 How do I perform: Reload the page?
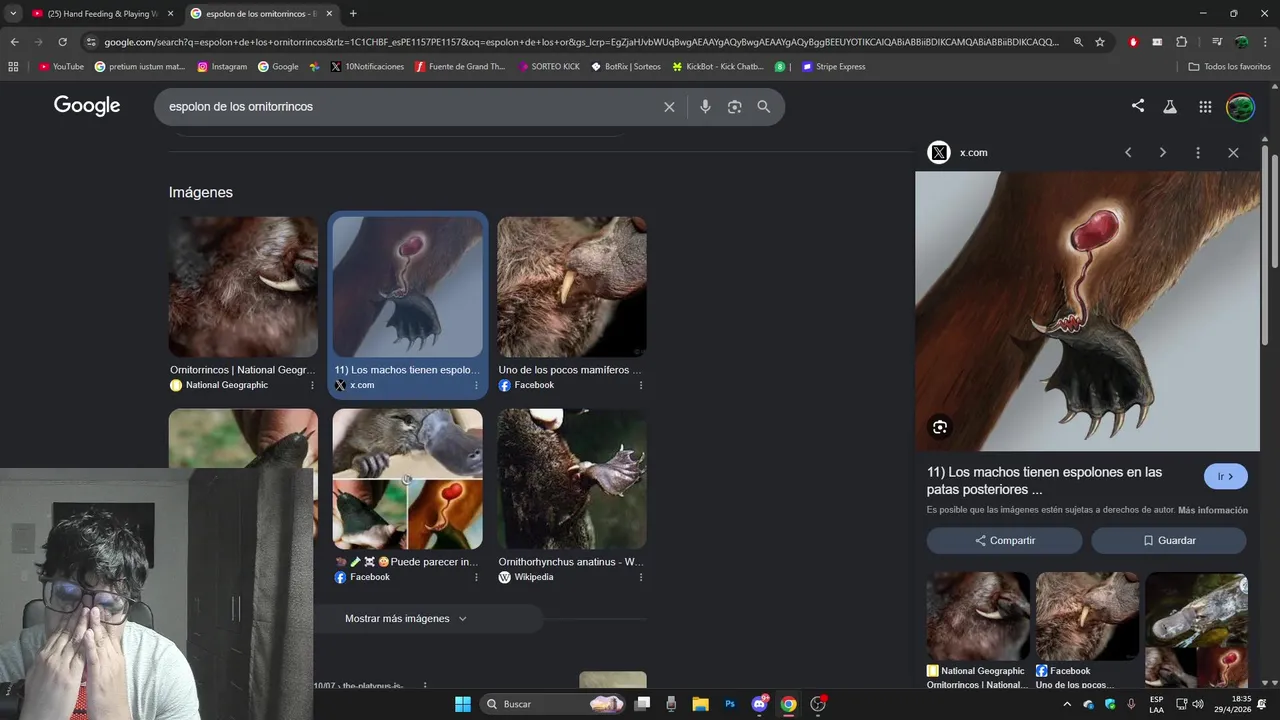click(62, 42)
